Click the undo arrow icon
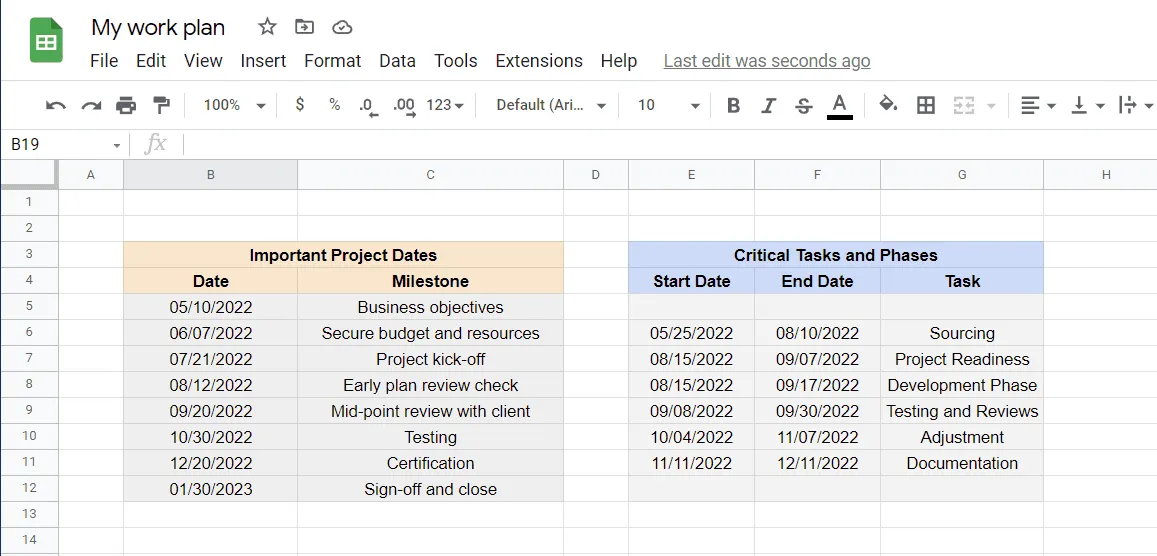The height and width of the screenshot is (556, 1157). pos(57,105)
